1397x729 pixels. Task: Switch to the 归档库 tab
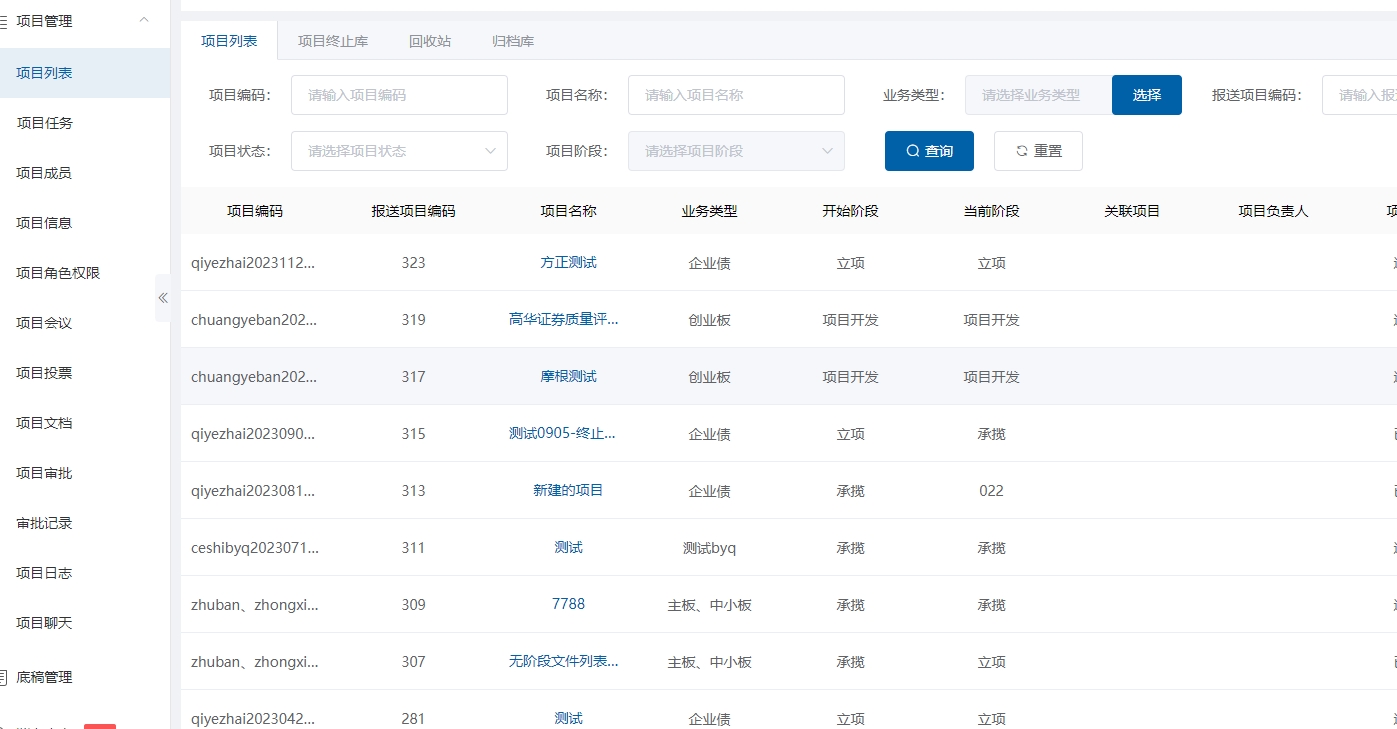click(513, 41)
